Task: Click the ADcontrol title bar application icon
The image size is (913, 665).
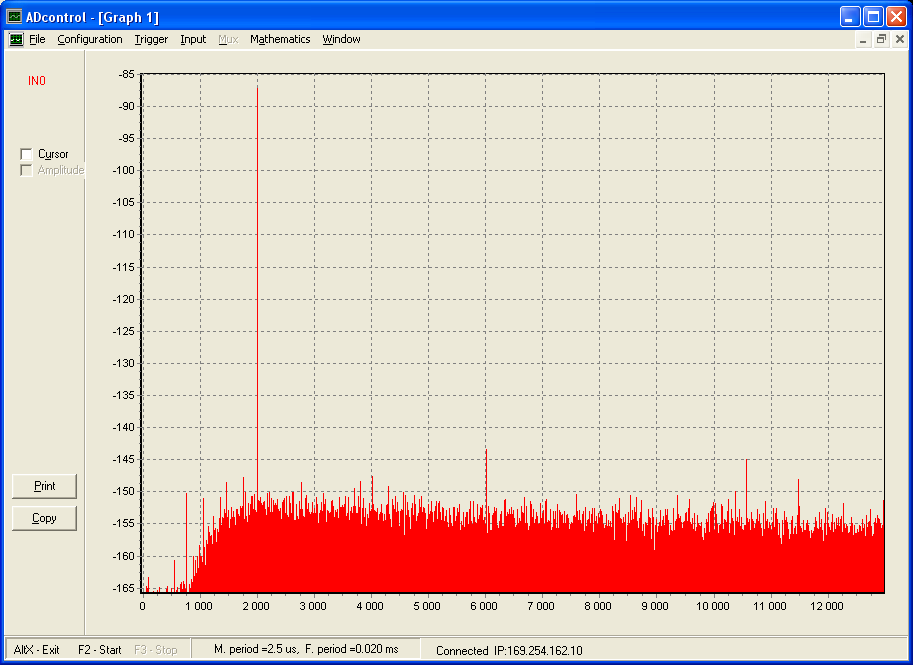Action: tap(14, 17)
